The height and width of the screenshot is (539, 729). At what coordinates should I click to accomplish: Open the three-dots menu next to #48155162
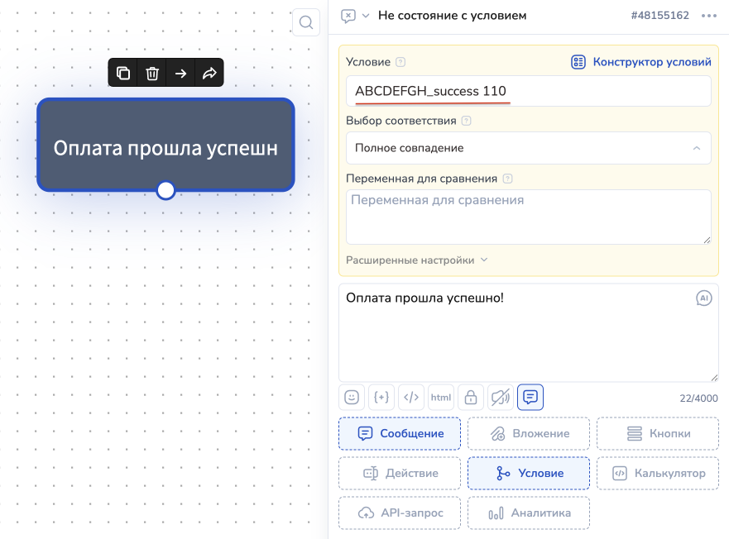[x=709, y=16]
